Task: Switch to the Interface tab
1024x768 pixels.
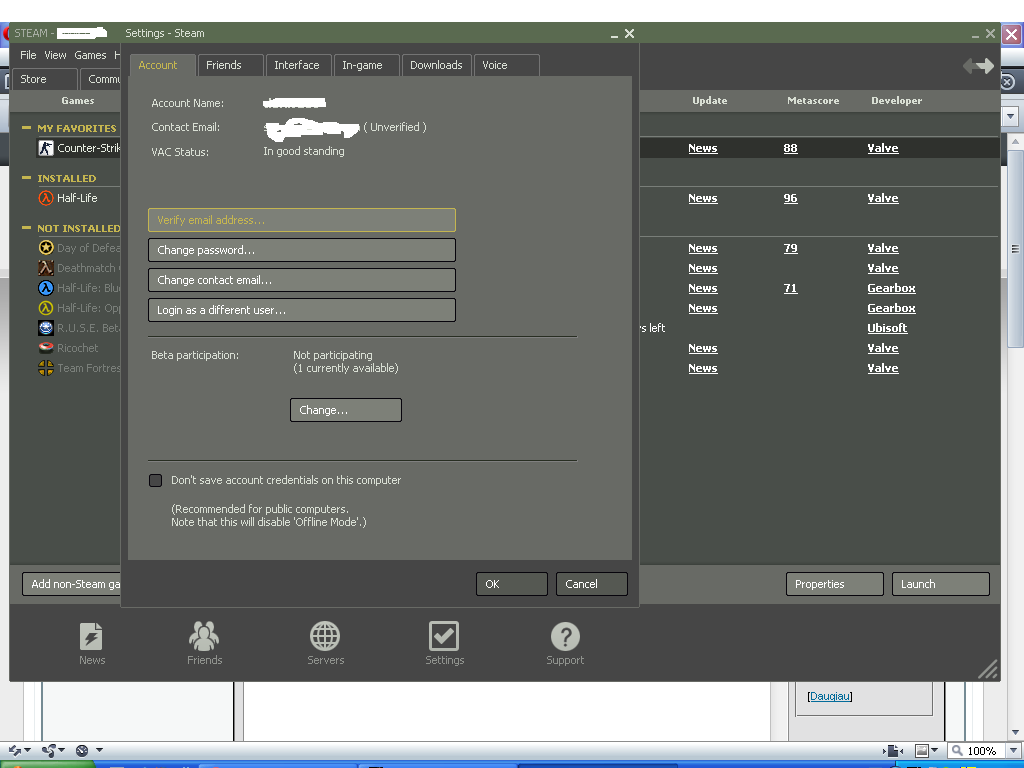Action: (297, 65)
